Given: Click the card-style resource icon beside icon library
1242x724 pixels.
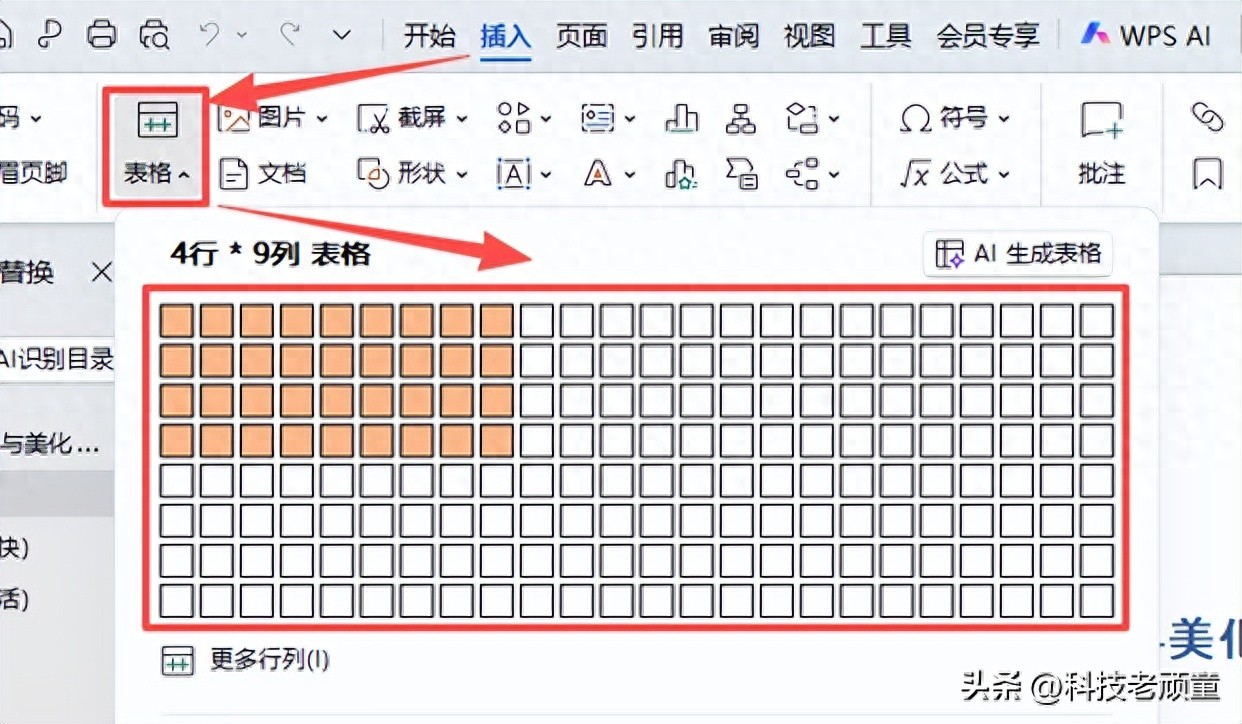Looking at the screenshot, I should point(598,119).
